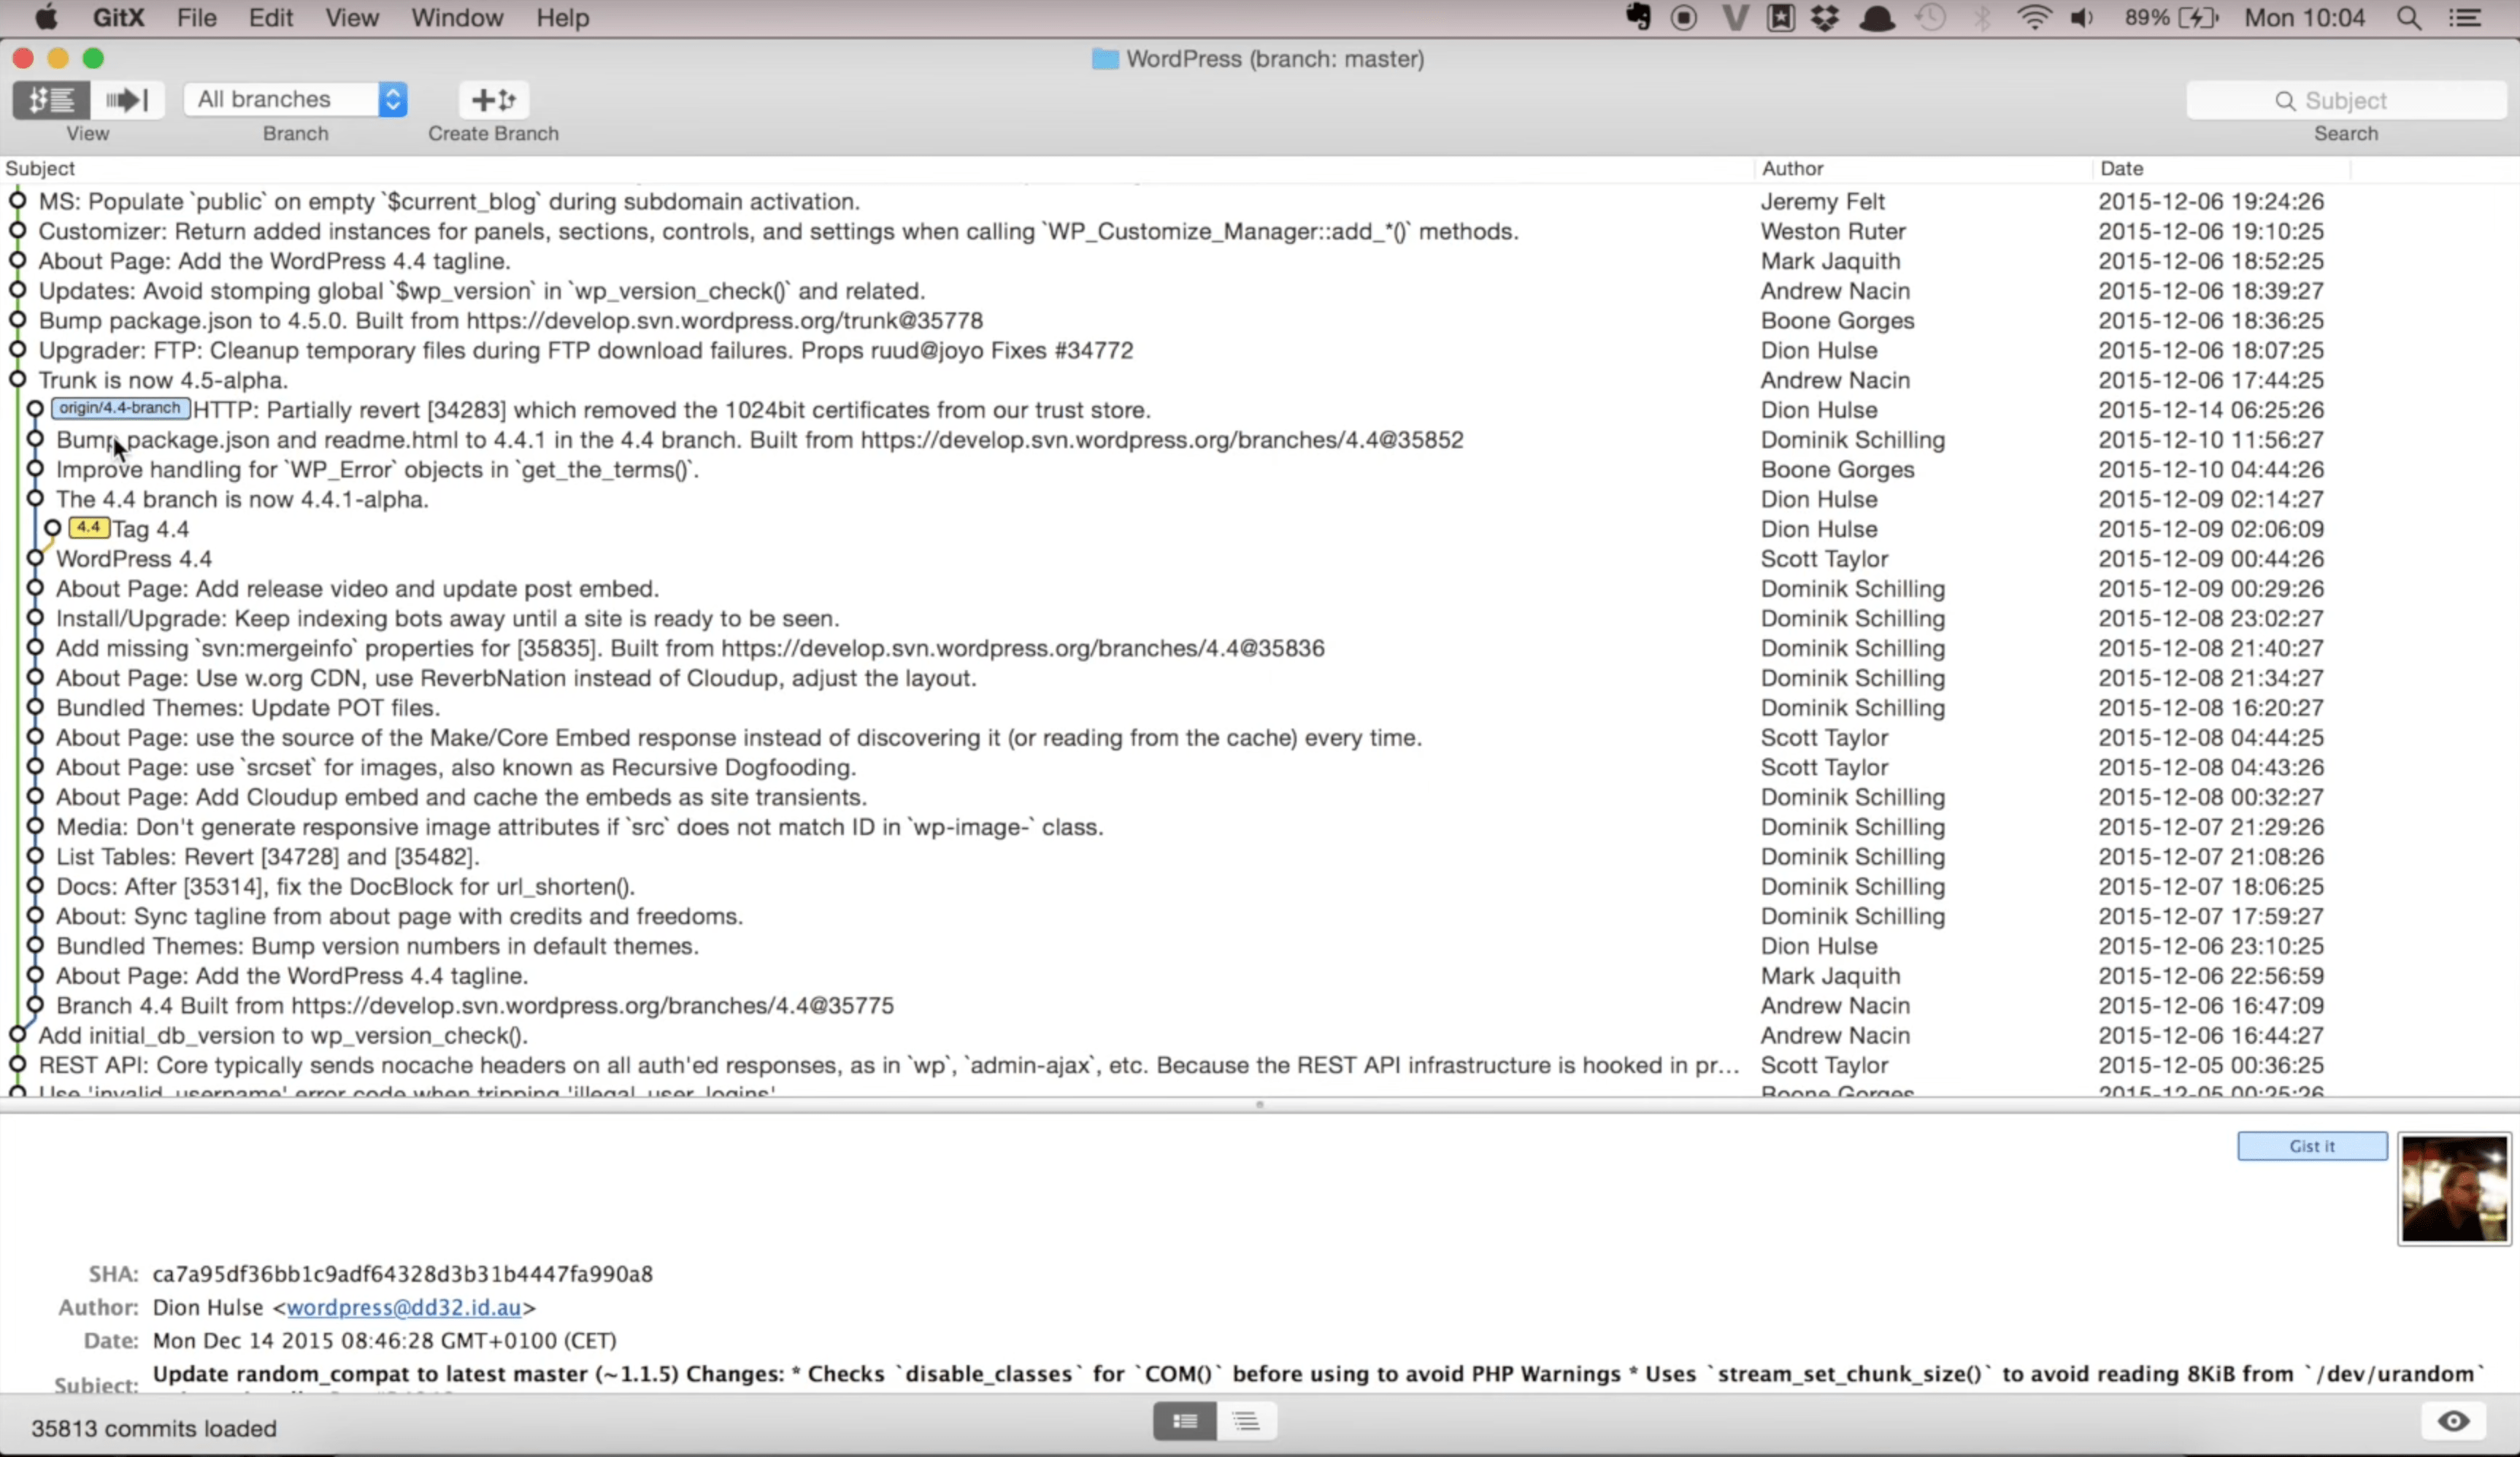Sort by the Author column header
The width and height of the screenshot is (2520, 1457).
point(1792,168)
